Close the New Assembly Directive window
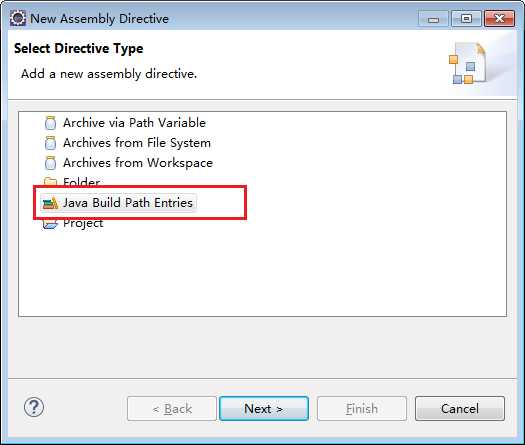The image size is (525, 445). point(499,18)
